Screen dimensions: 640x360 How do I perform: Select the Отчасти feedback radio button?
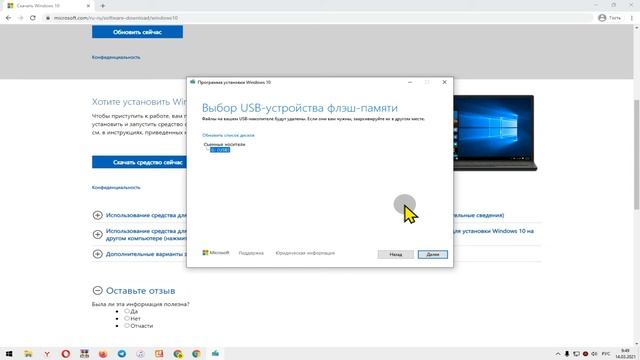point(127,326)
